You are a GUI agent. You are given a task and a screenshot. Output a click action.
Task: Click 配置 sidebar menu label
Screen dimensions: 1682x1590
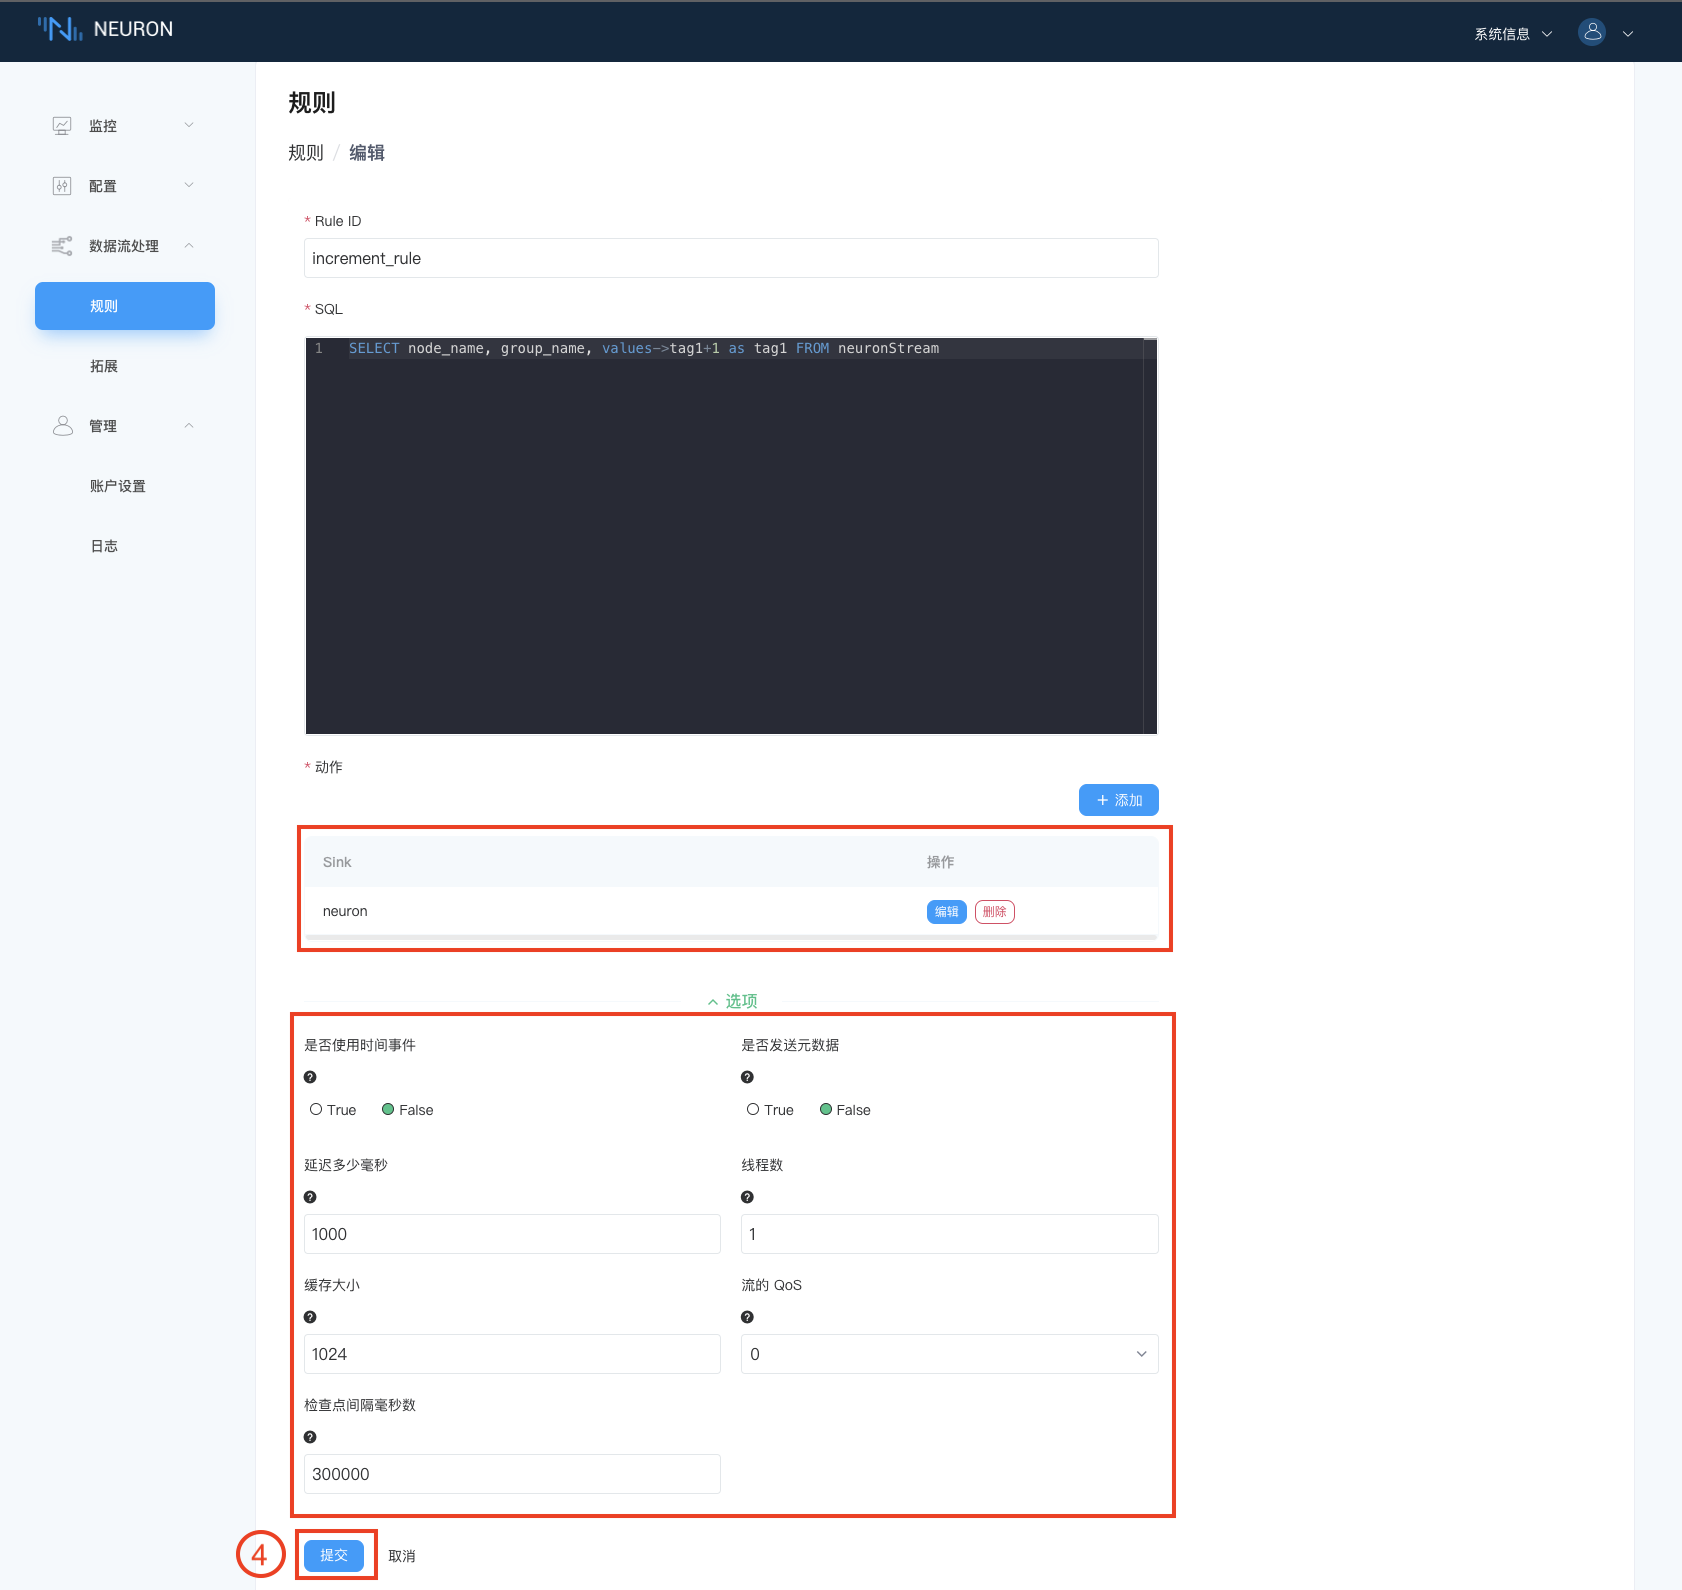[103, 186]
